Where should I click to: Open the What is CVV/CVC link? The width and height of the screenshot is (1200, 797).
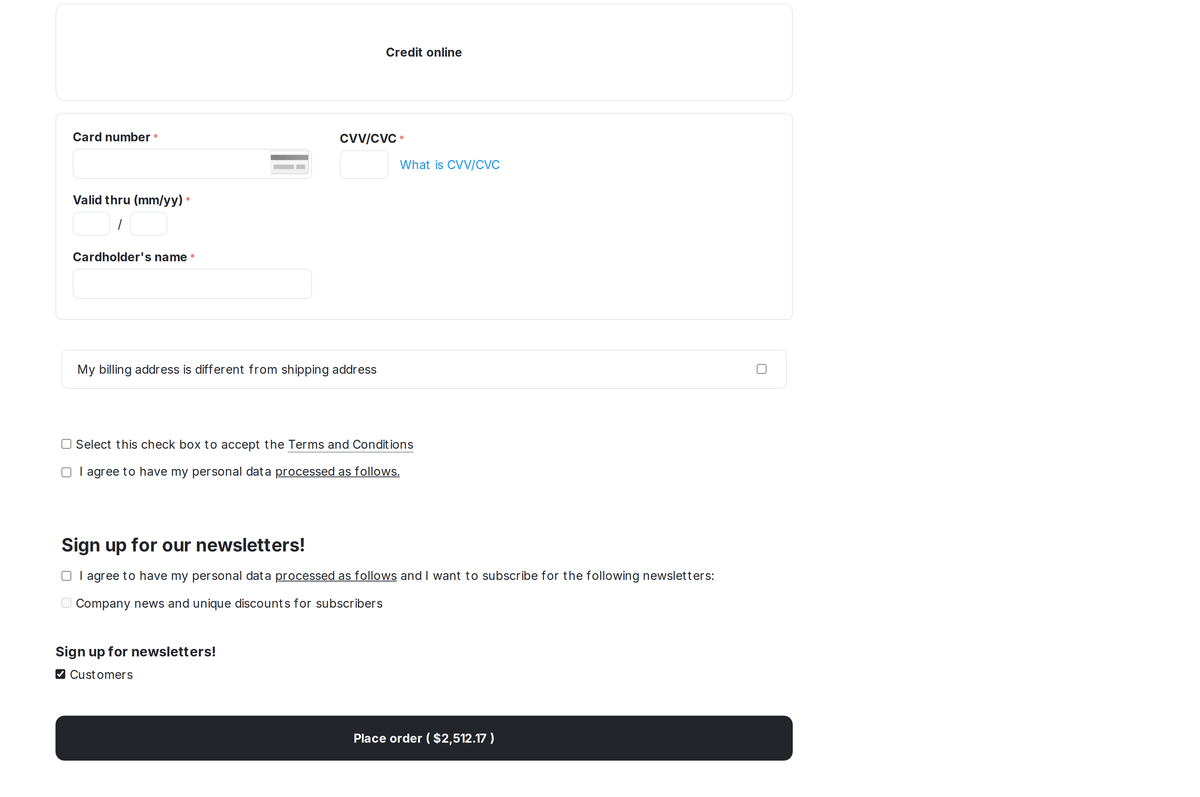[450, 165]
